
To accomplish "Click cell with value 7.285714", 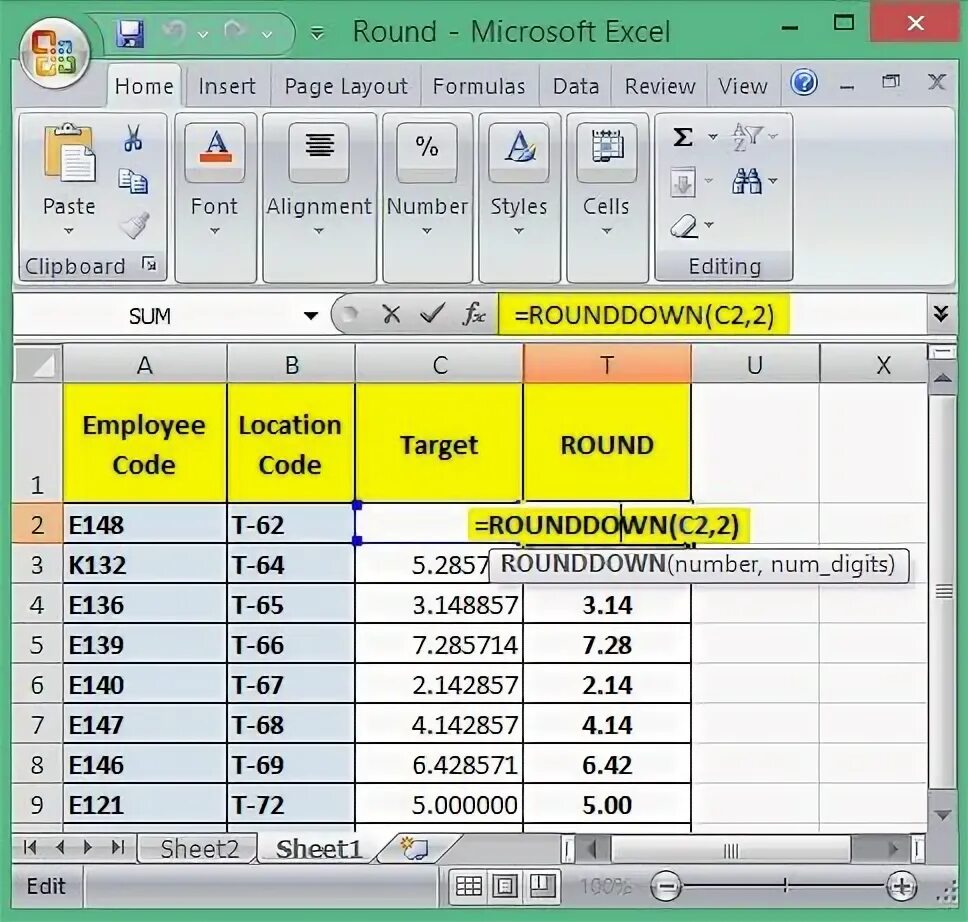I will click(439, 645).
